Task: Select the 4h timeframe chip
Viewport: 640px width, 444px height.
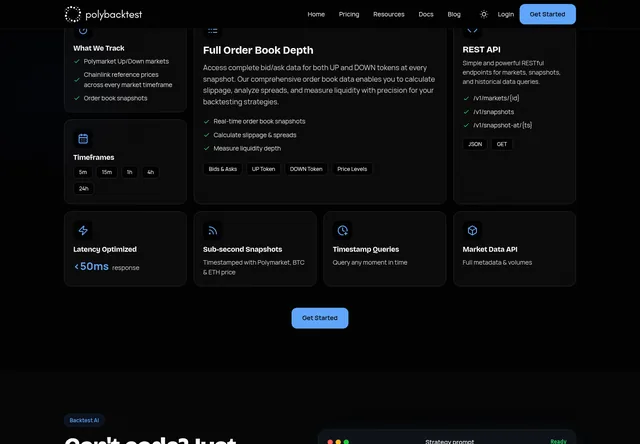Action: tap(150, 172)
